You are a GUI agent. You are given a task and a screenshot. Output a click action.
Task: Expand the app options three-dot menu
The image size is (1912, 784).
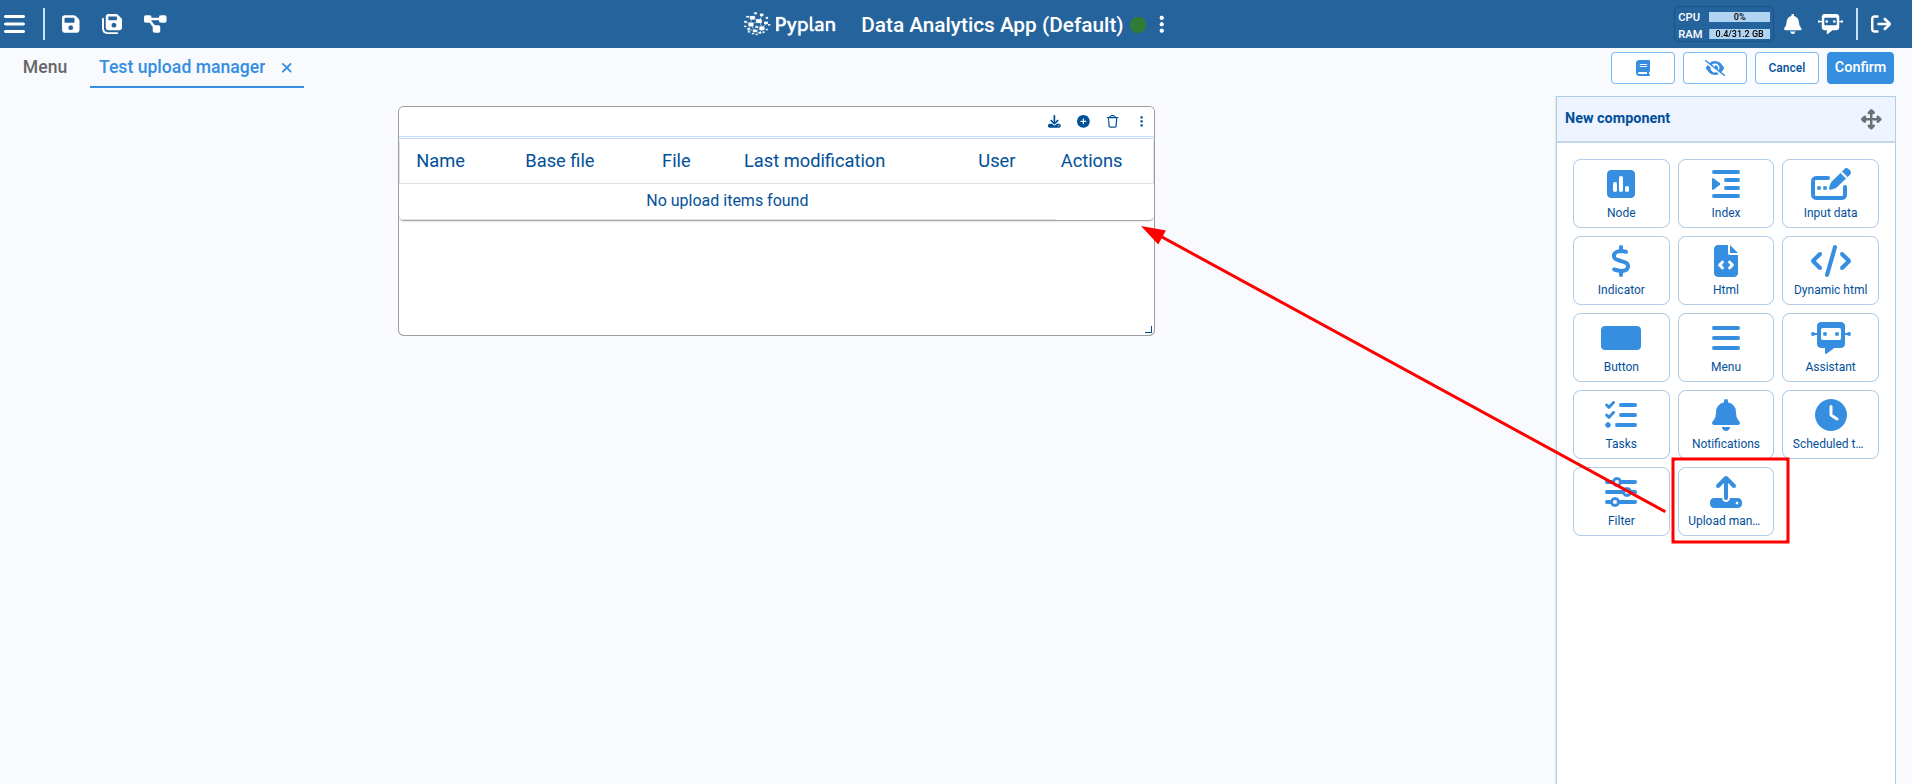click(x=1161, y=25)
